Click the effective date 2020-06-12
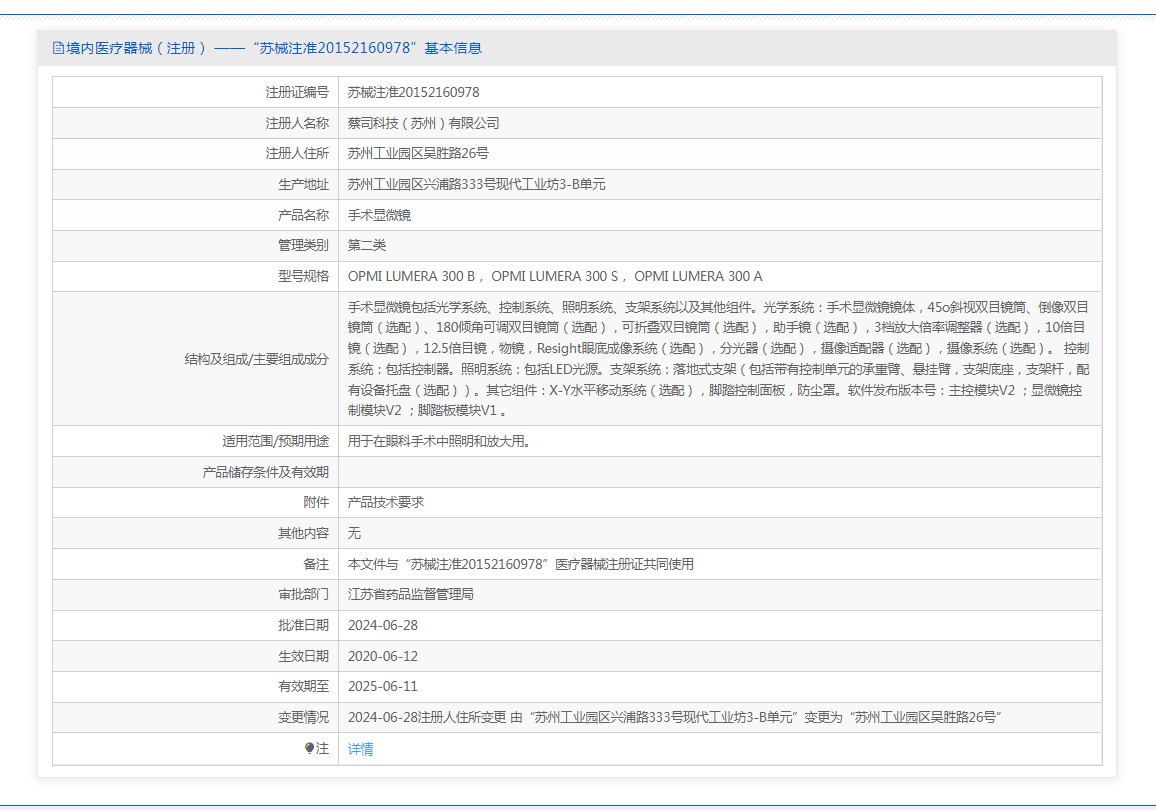 [x=382, y=656]
